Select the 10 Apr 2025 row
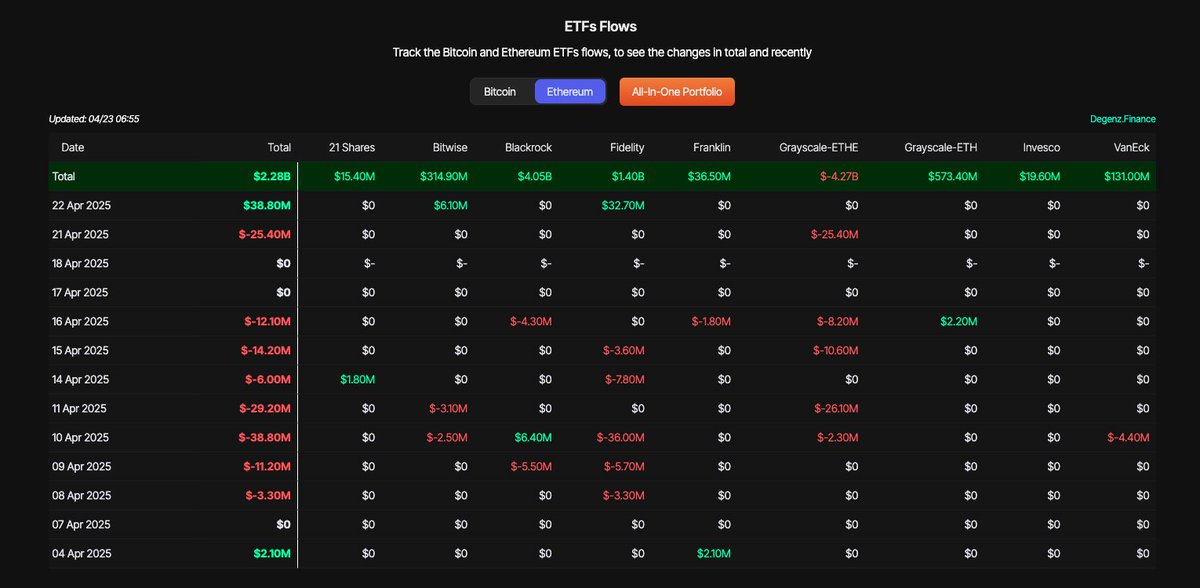Screen dimensions: 1200x588 [602, 437]
